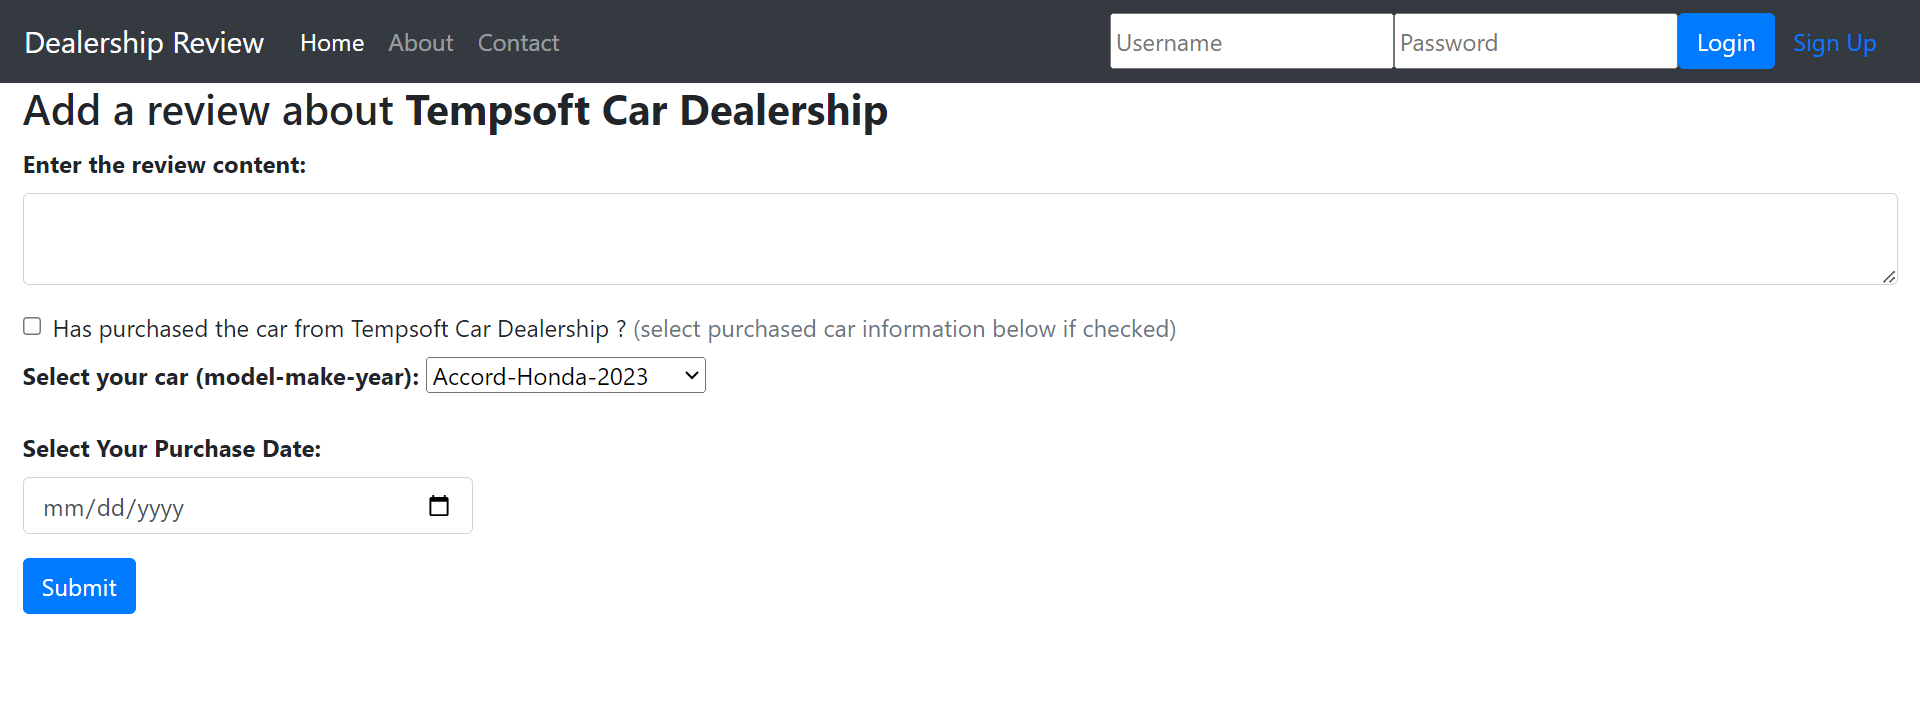Image resolution: width=1920 pixels, height=721 pixels.
Task: Click inside the review content text area
Action: pos(960,239)
